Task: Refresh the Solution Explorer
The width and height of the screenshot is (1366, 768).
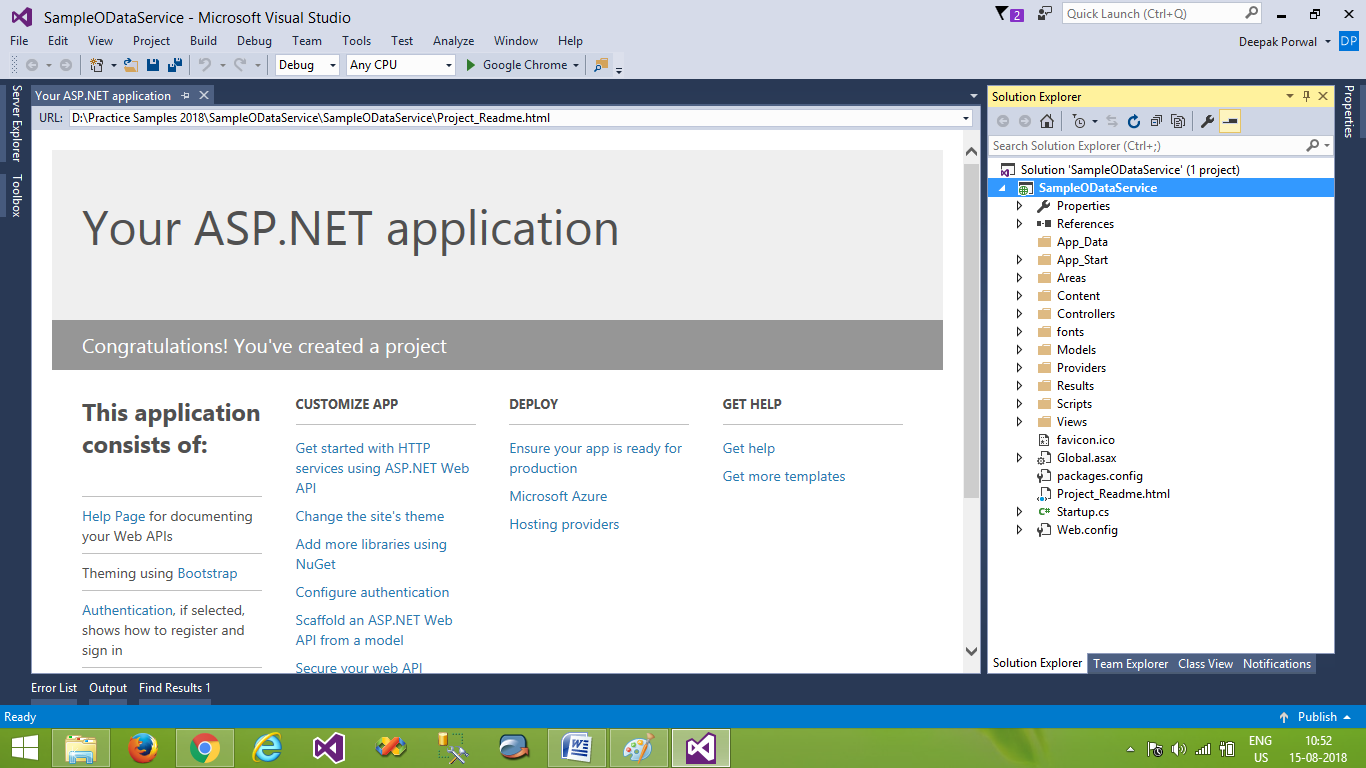Action: pyautogui.click(x=1133, y=120)
